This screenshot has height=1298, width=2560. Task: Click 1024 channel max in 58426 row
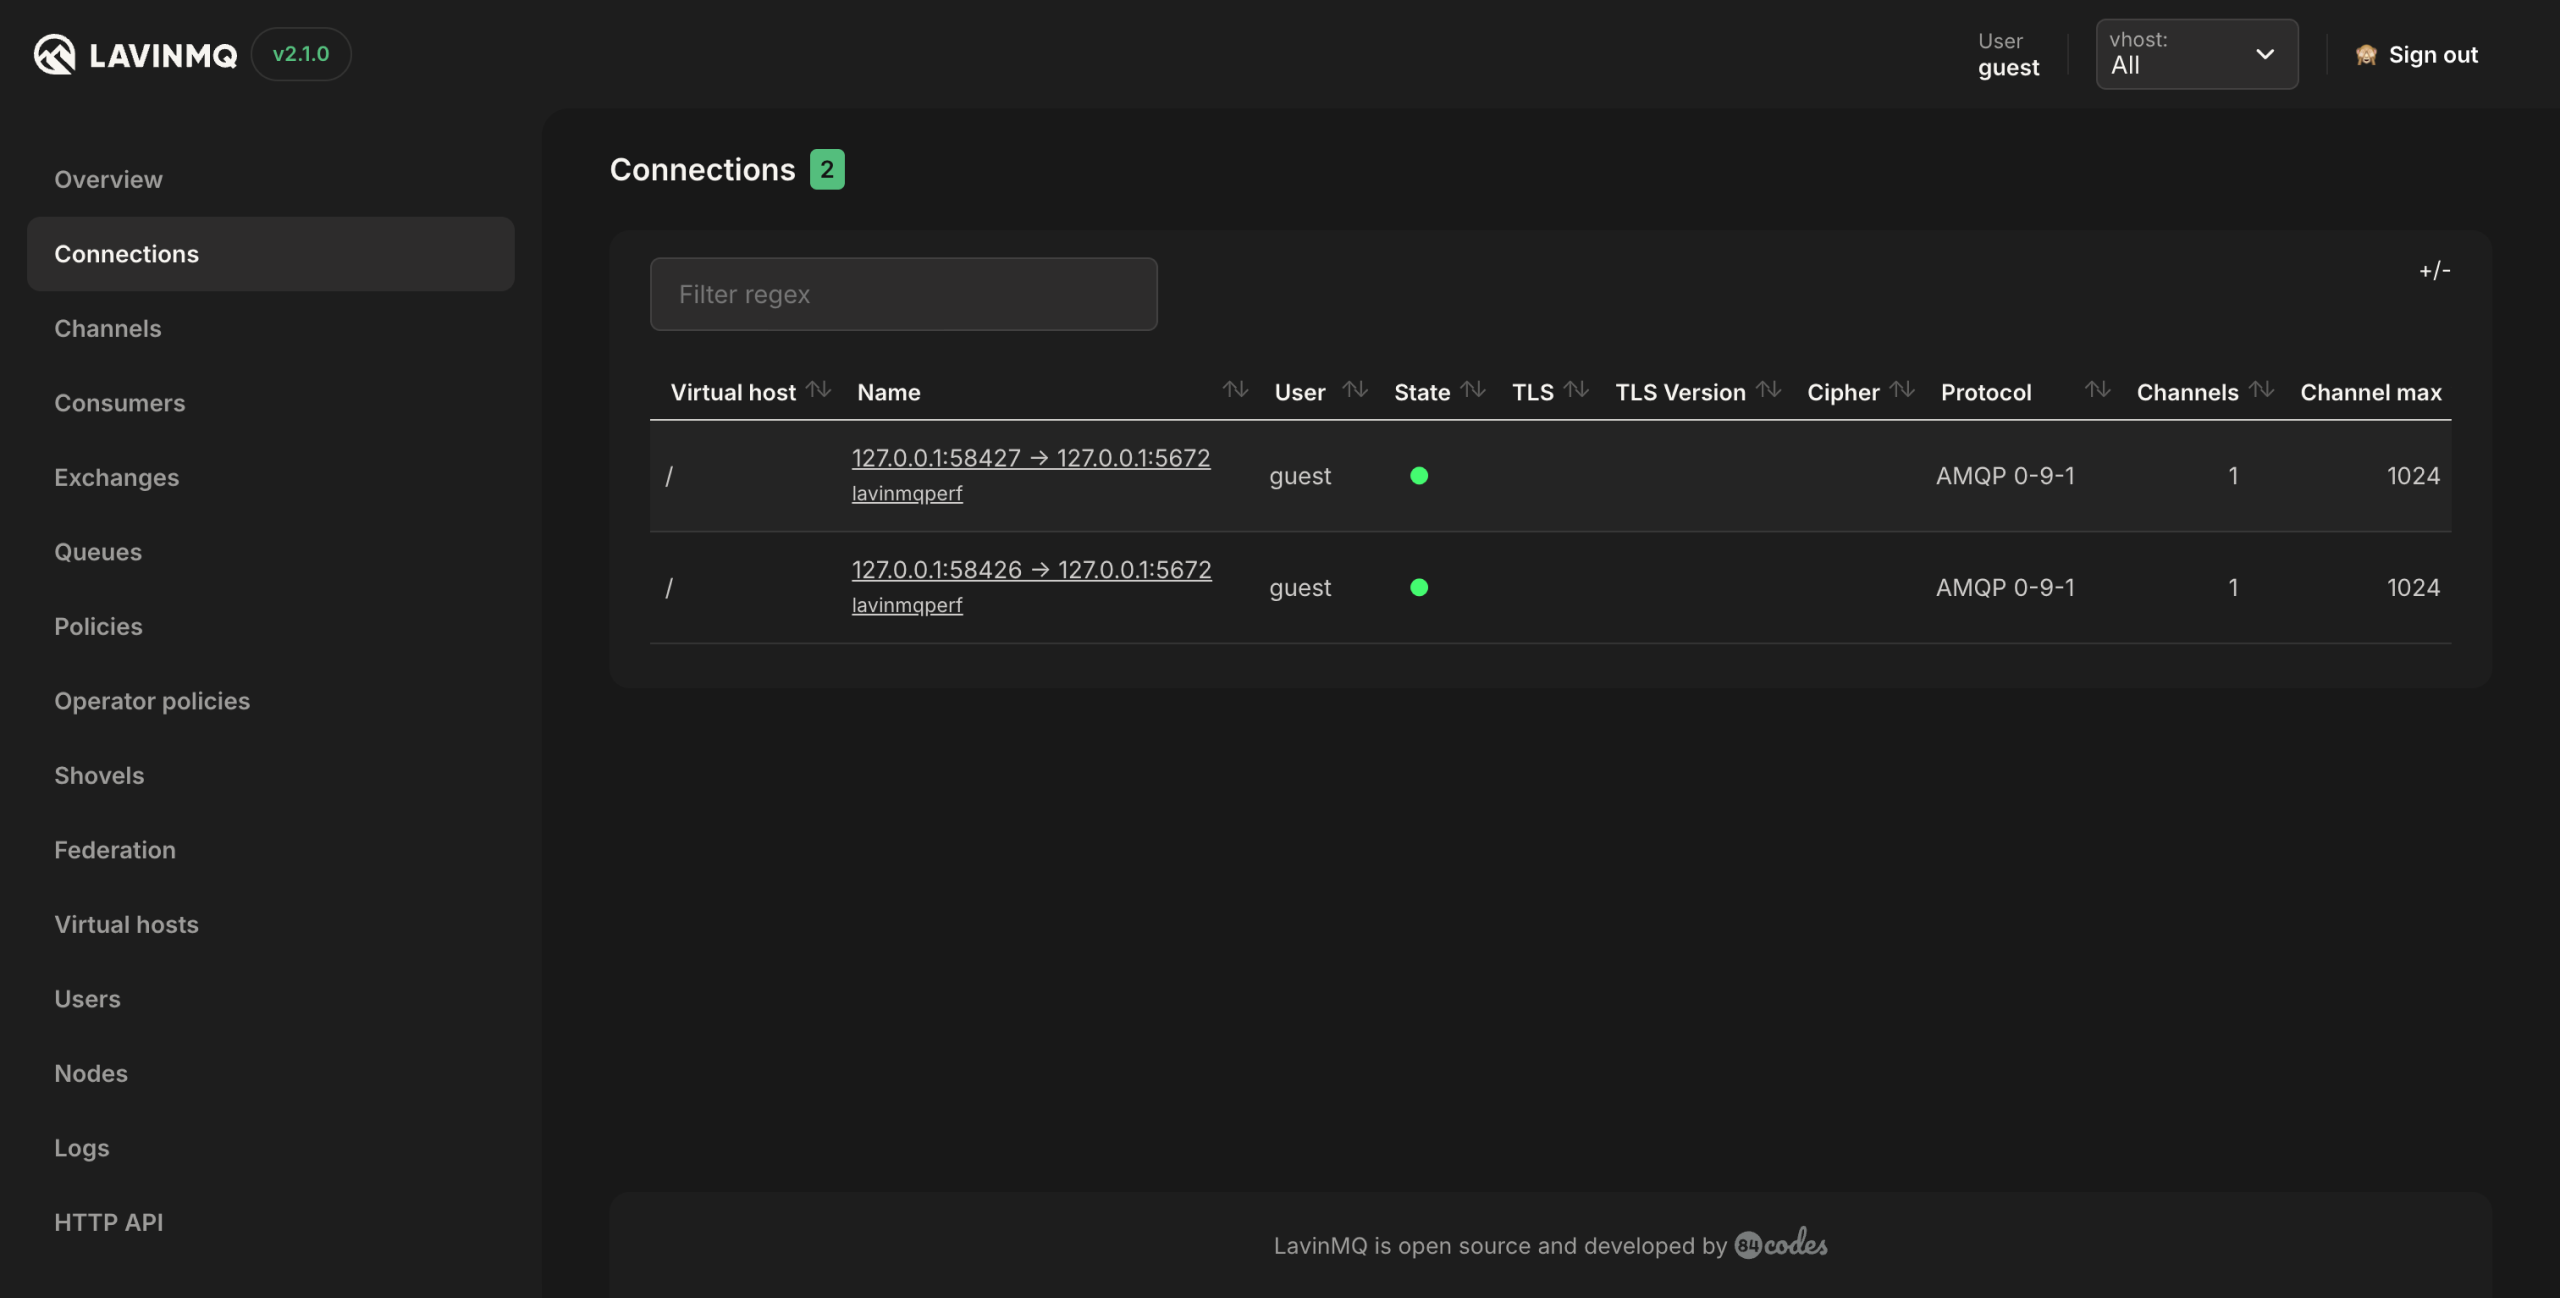point(2413,588)
